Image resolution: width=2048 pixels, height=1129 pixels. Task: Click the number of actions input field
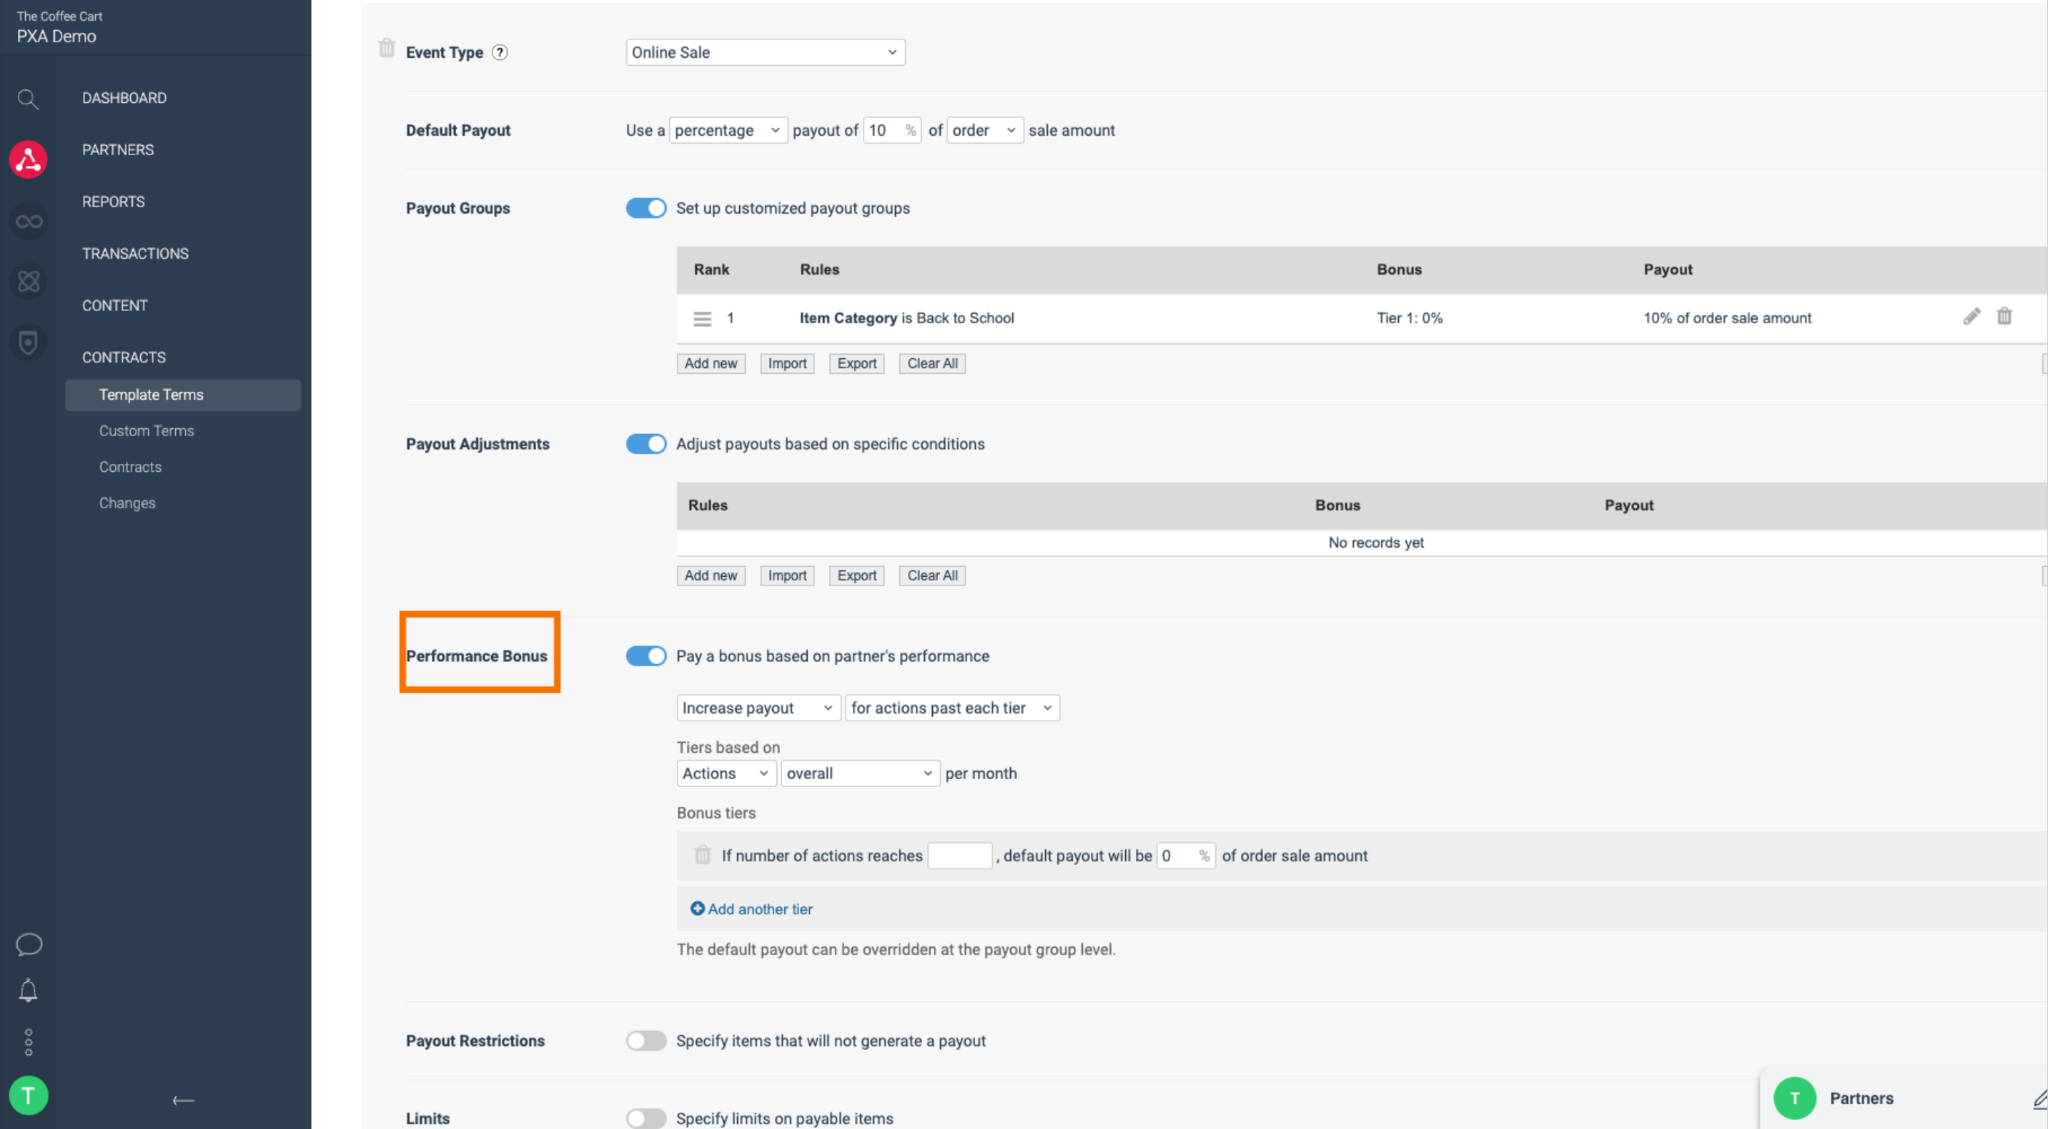(959, 856)
